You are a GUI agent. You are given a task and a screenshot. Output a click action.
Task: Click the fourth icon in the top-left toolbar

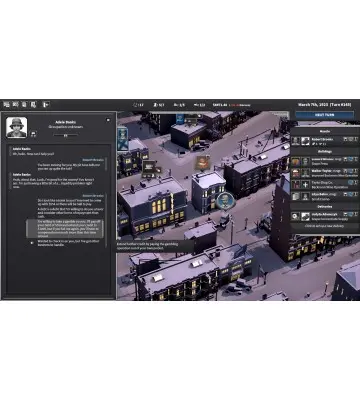point(33,105)
